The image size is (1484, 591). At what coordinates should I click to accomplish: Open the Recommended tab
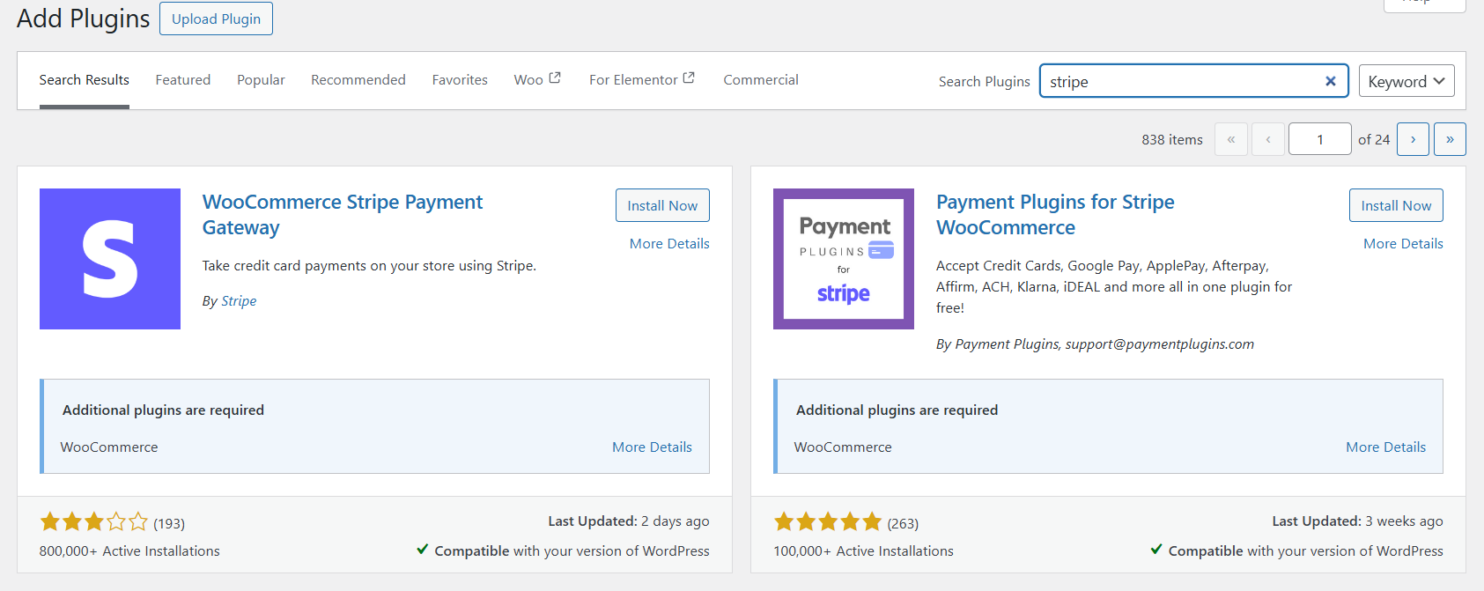tap(358, 80)
